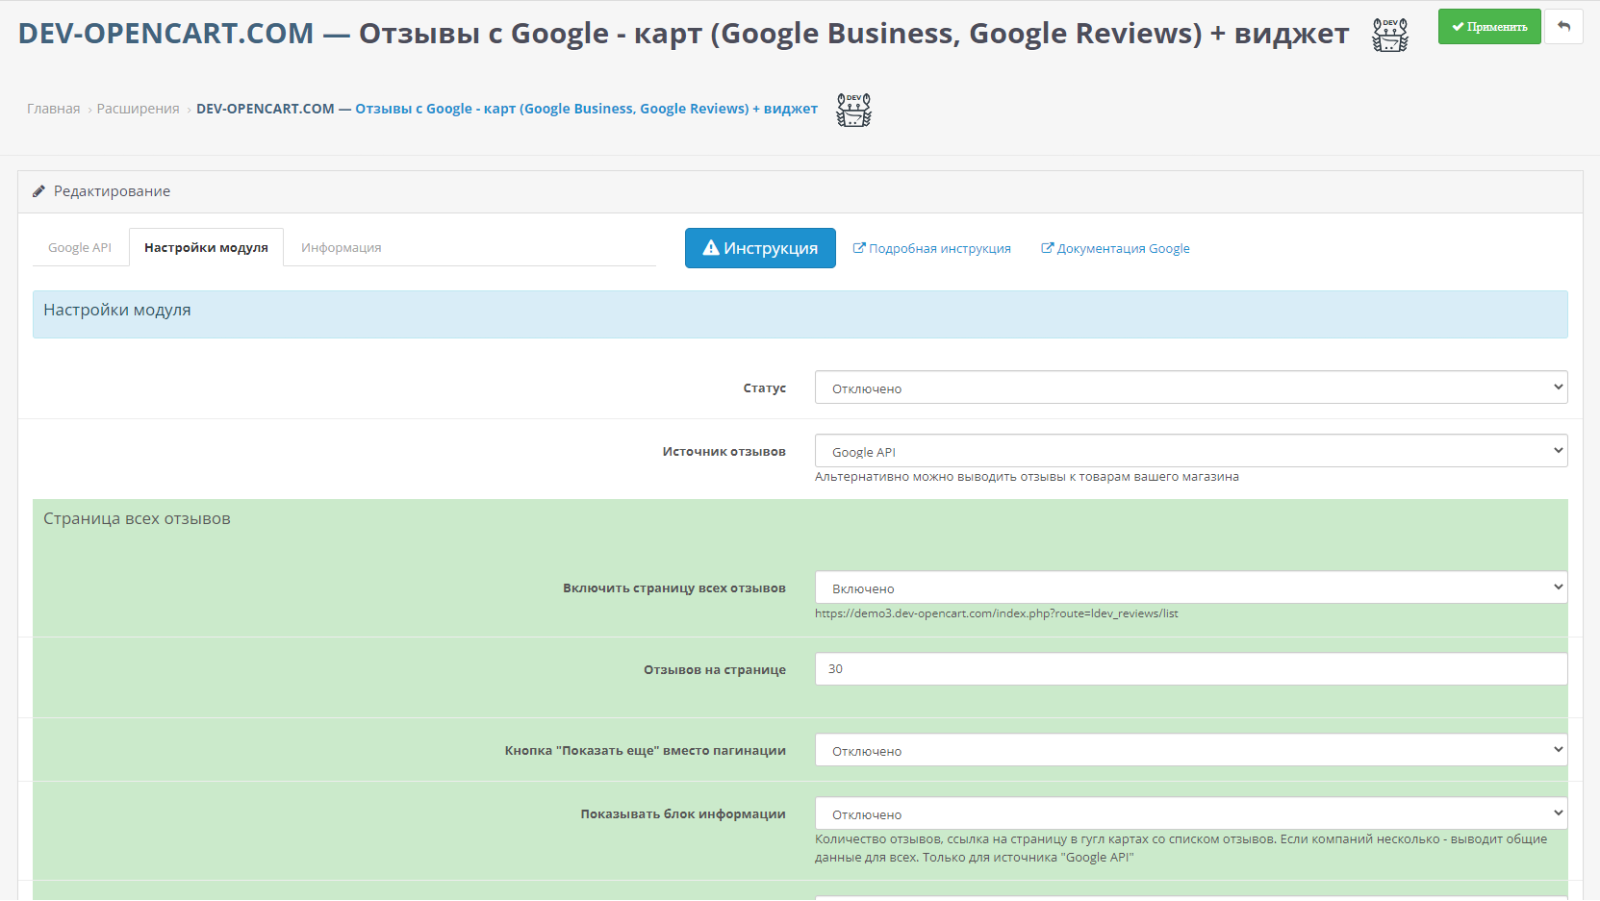The image size is (1600, 901).
Task: Click the external link icon beside Подробная инструкция
Action: (x=859, y=248)
